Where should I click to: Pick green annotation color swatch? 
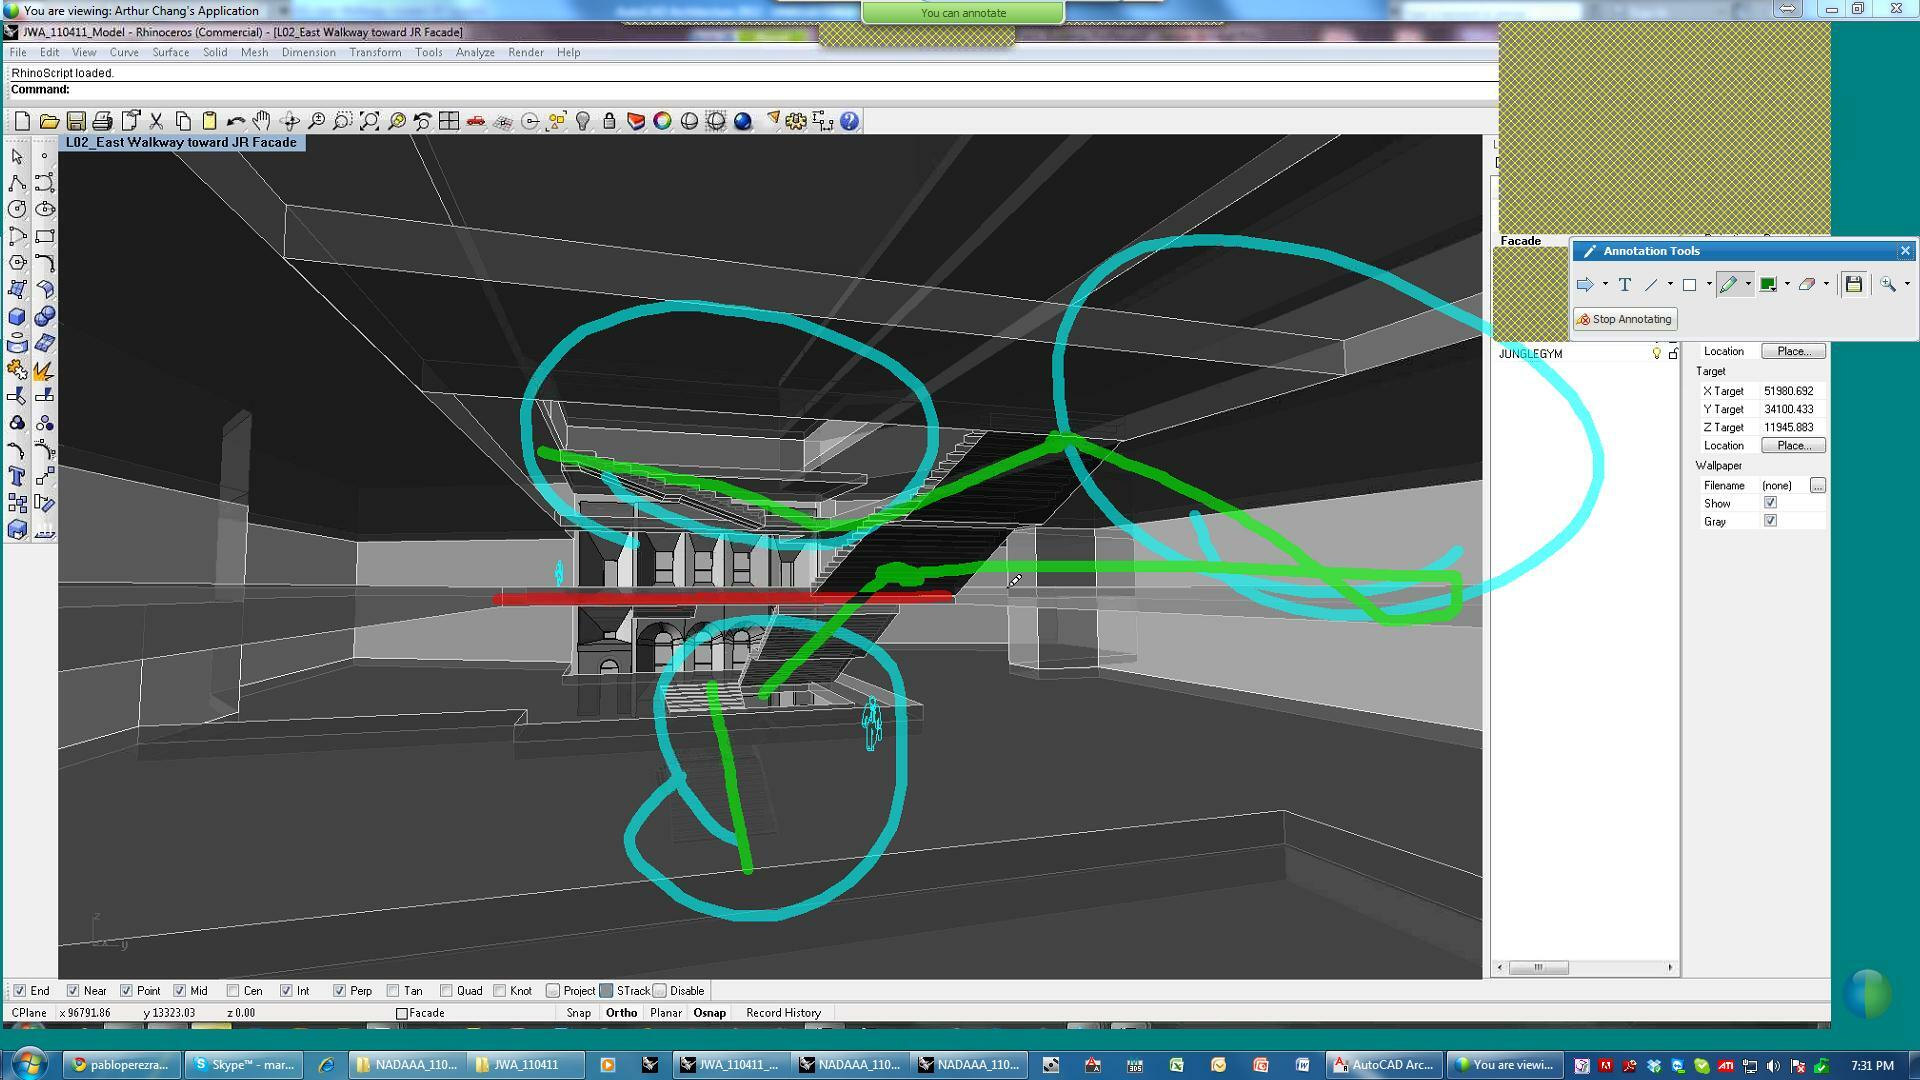[1768, 285]
